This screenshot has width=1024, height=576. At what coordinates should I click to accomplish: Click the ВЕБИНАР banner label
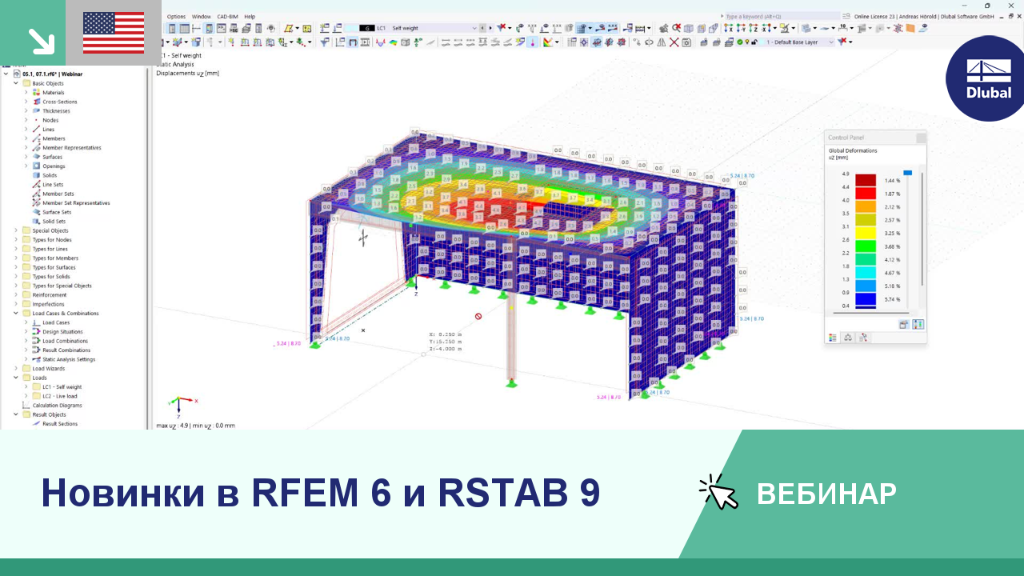(x=826, y=494)
